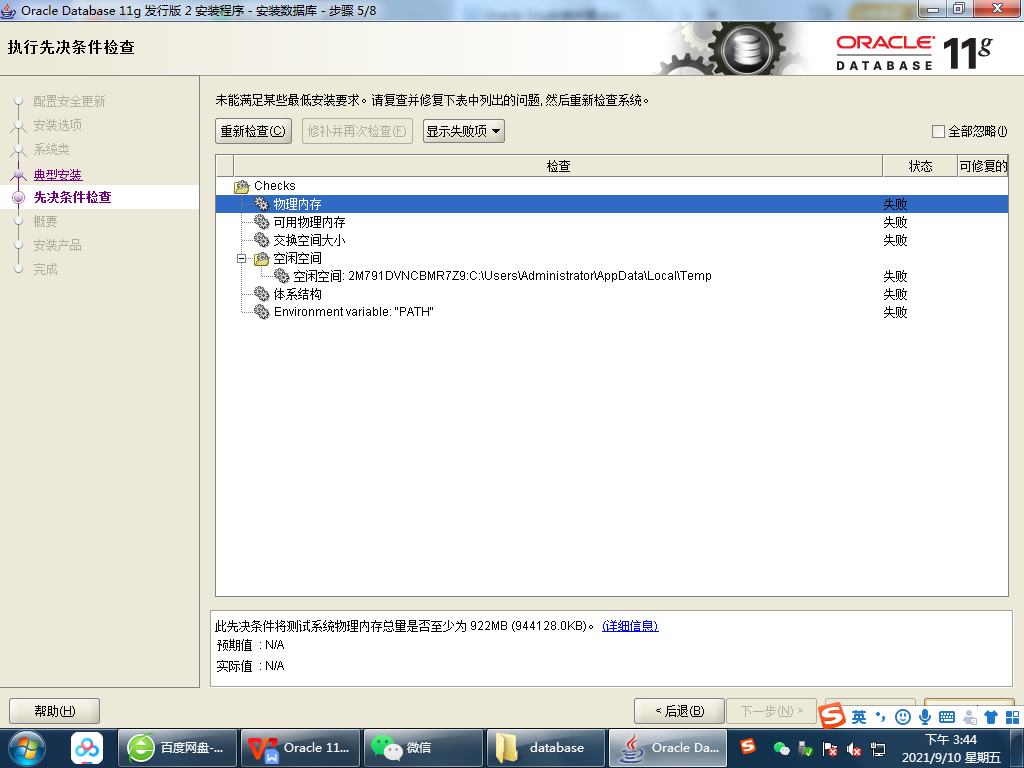
Task: Click the Sogou S logo on IME bar
Action: 833,716
